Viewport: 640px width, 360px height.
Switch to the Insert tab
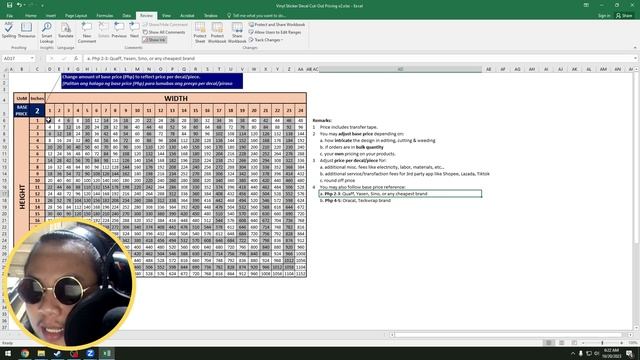51,16
